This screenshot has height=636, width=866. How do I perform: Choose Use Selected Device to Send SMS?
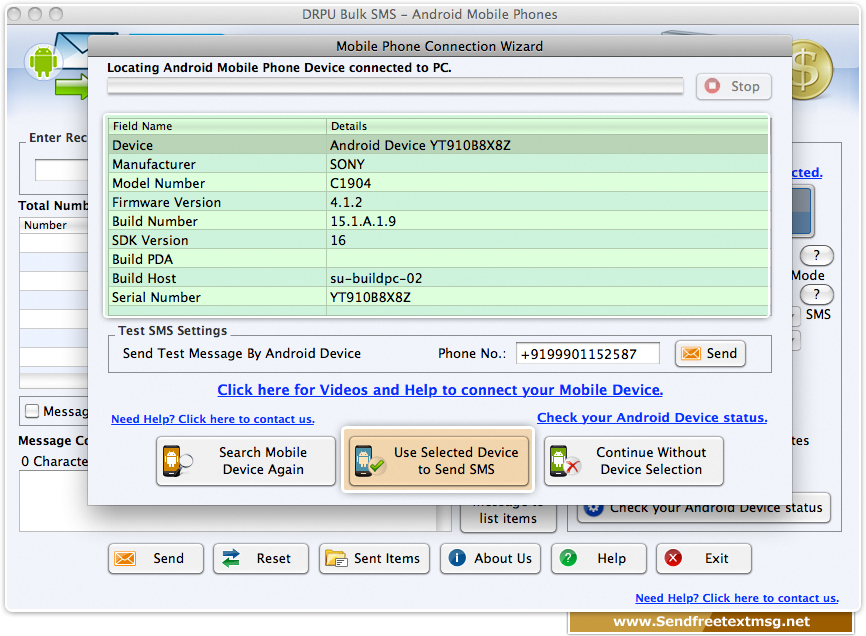(439, 460)
